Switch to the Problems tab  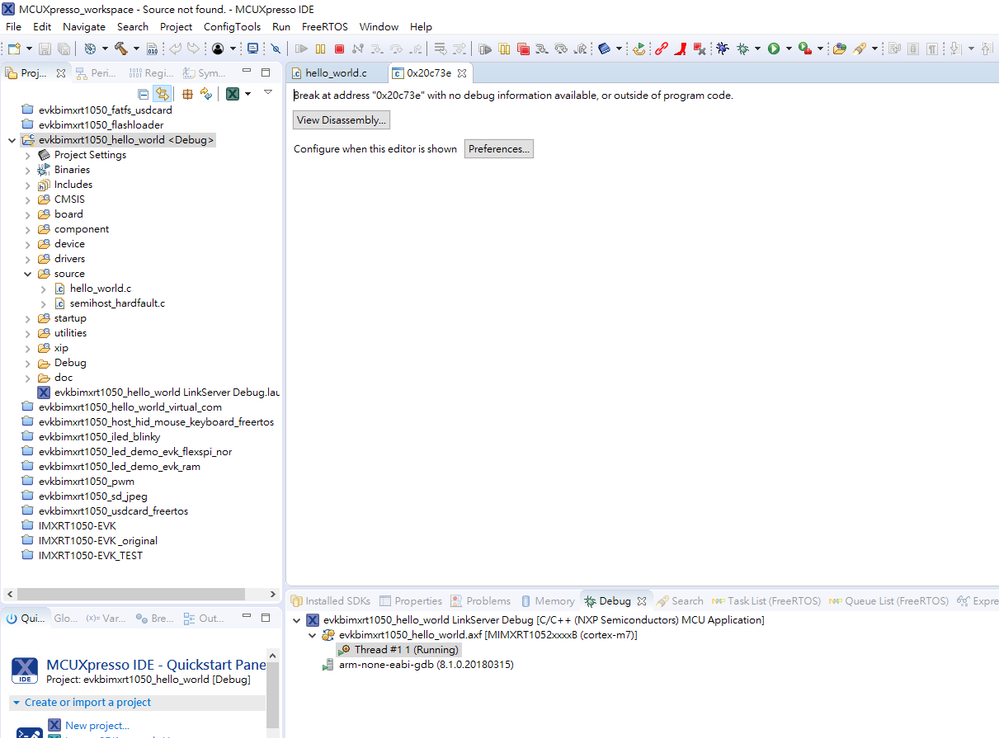tap(481, 601)
